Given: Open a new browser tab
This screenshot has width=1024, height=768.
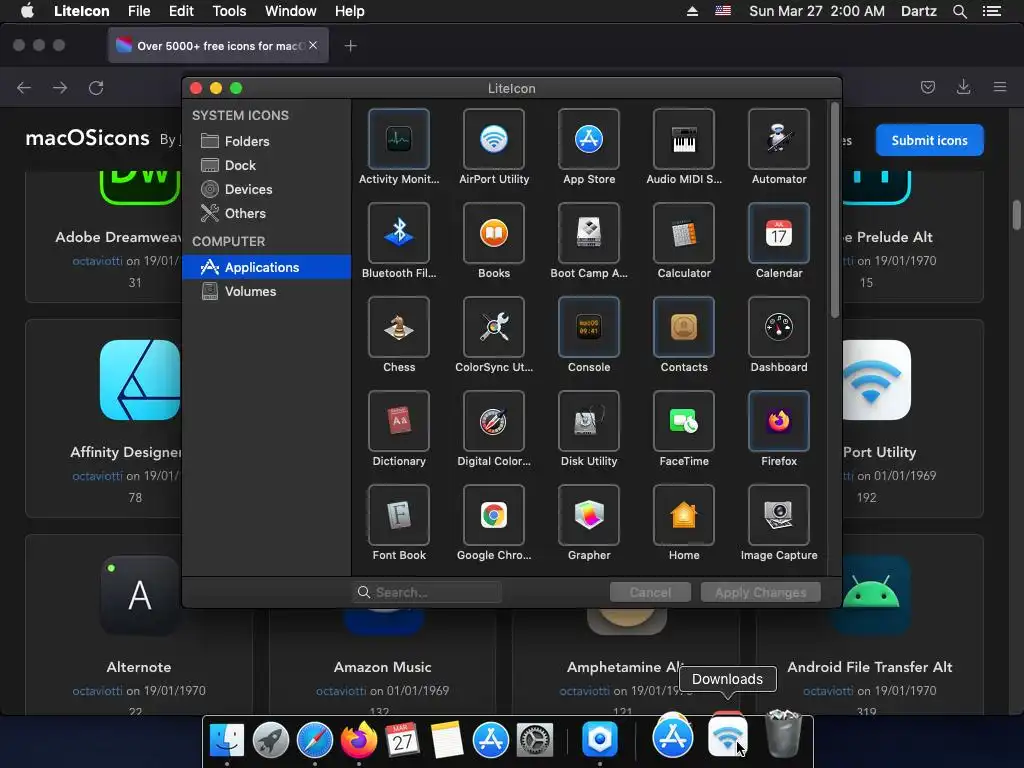Looking at the screenshot, I should [x=351, y=46].
